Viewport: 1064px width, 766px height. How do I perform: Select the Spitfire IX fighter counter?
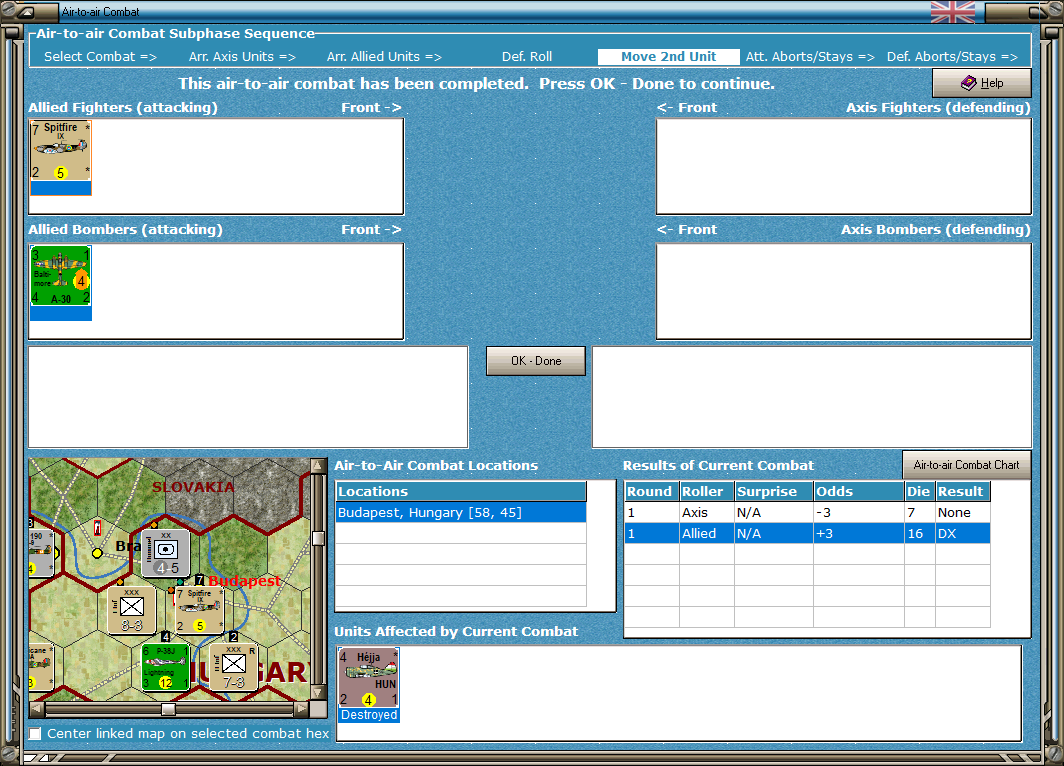point(60,157)
